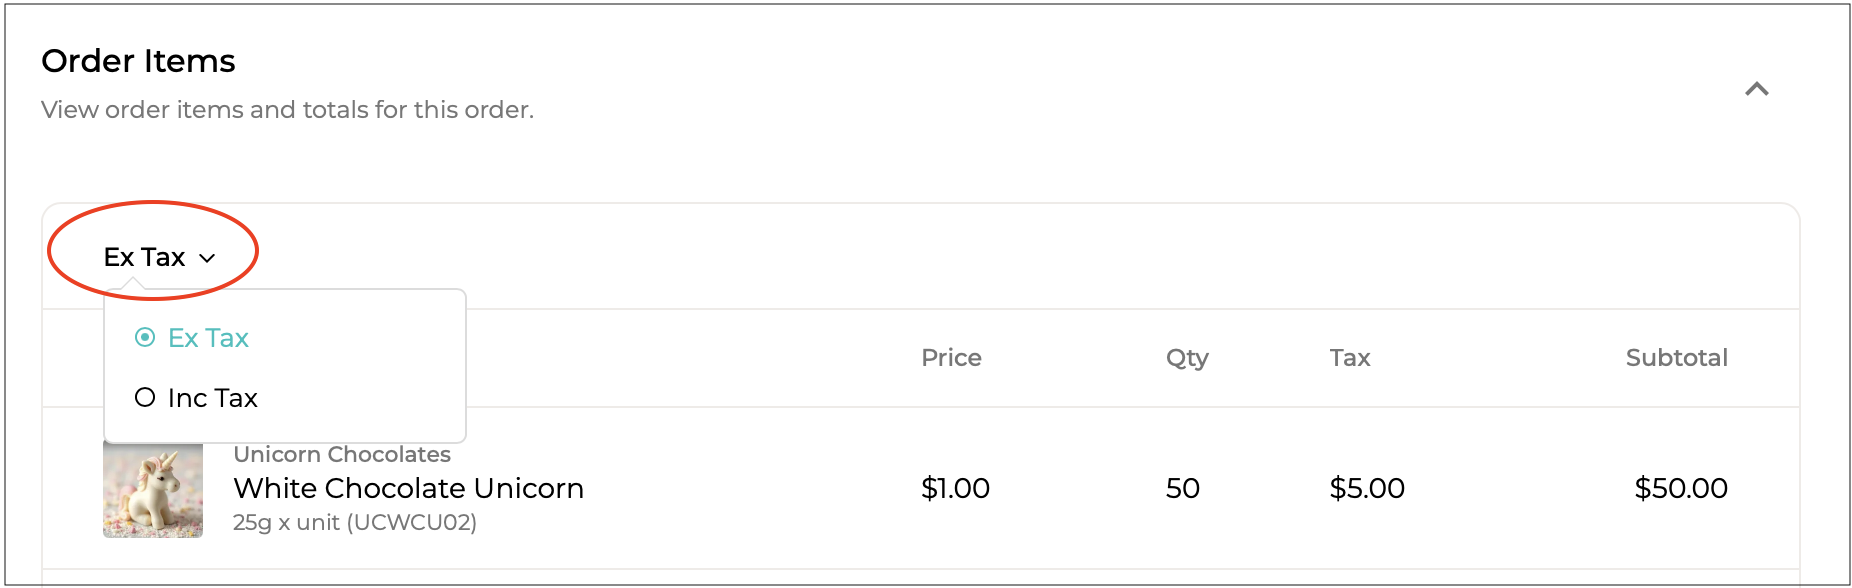The image size is (1852, 588).
Task: Click the $50.00 subtotal amount
Action: (1680, 488)
